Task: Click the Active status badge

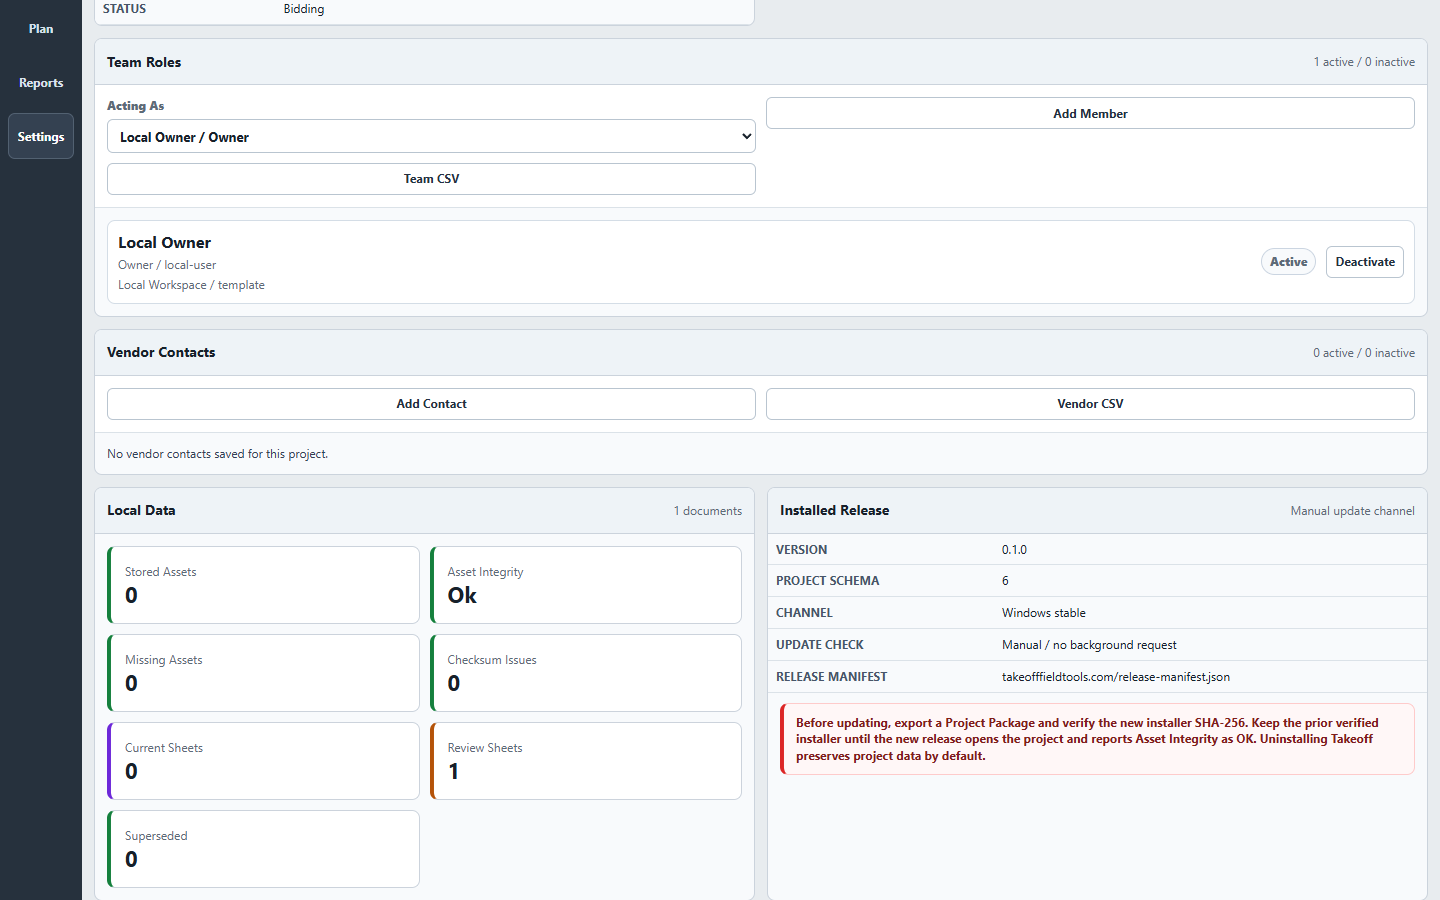Action: coord(1288,262)
